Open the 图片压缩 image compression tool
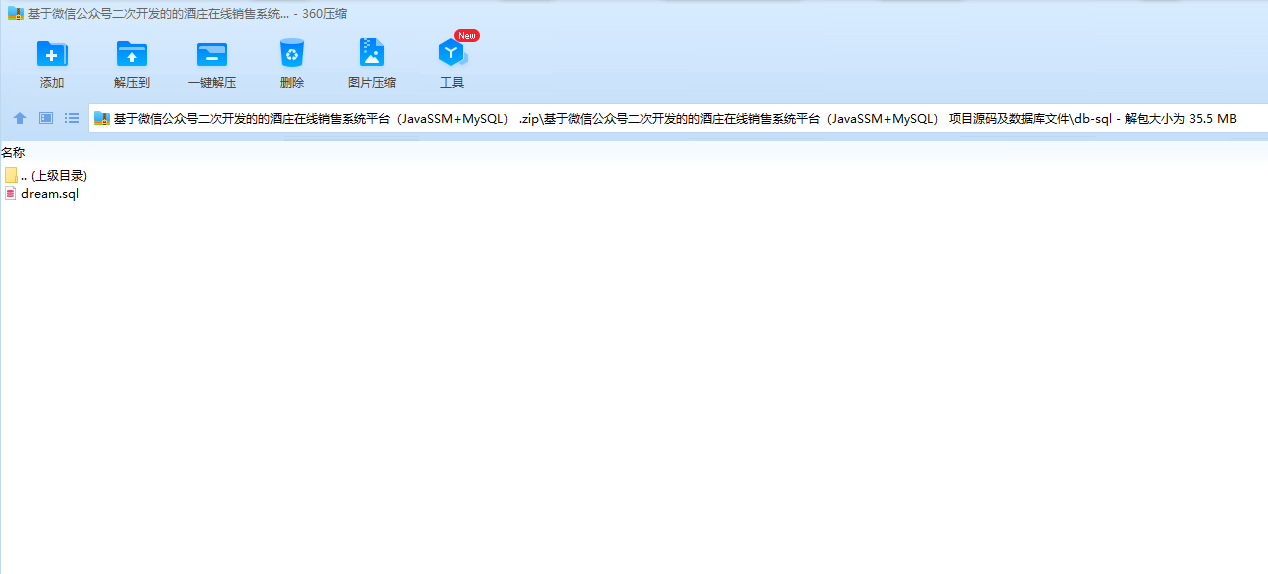Image resolution: width=1268 pixels, height=574 pixels. coord(372,53)
